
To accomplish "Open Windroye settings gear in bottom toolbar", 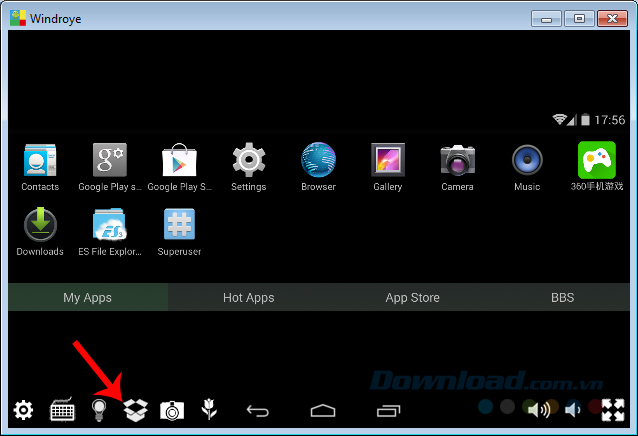I will [x=23, y=410].
